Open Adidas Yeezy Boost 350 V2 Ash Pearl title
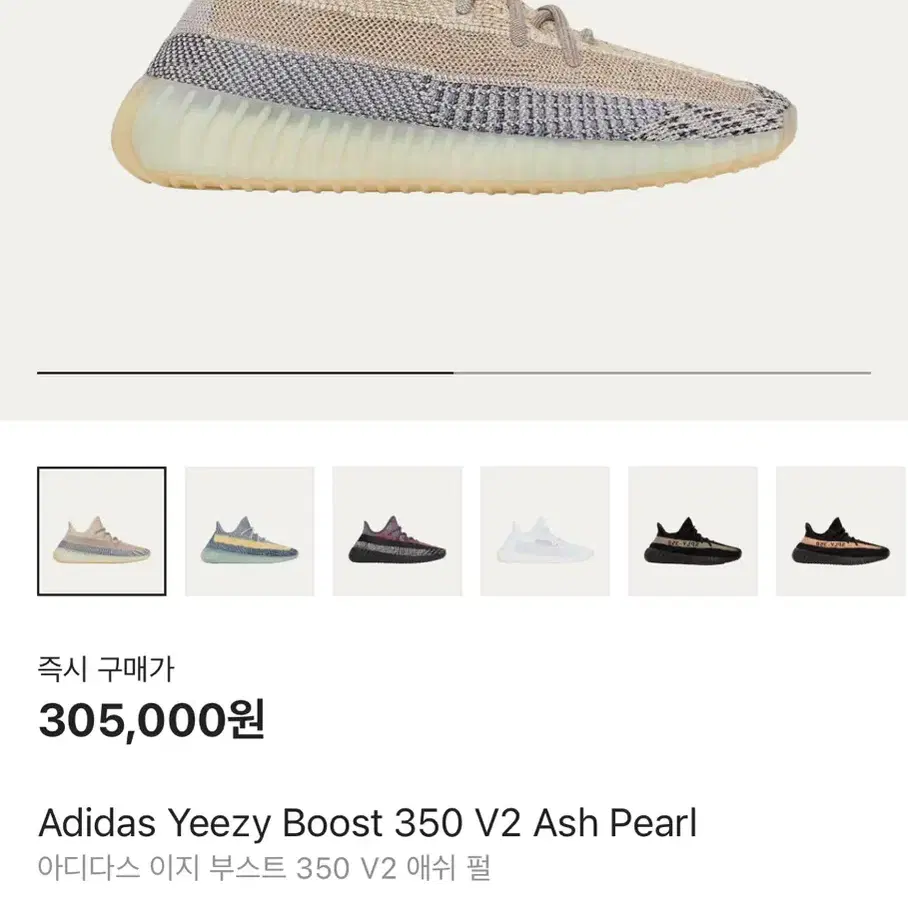Image resolution: width=908 pixels, height=908 pixels. 368,823
